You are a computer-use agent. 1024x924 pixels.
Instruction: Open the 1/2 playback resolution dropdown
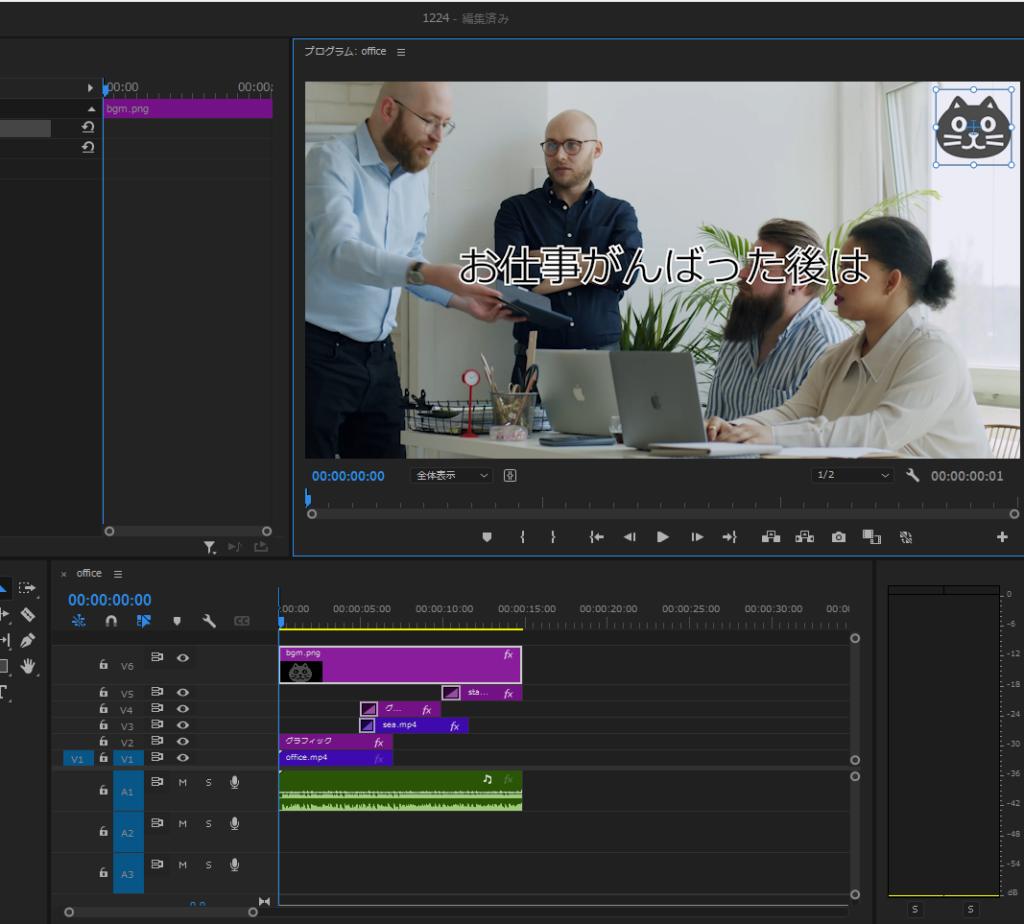pyautogui.click(x=852, y=476)
